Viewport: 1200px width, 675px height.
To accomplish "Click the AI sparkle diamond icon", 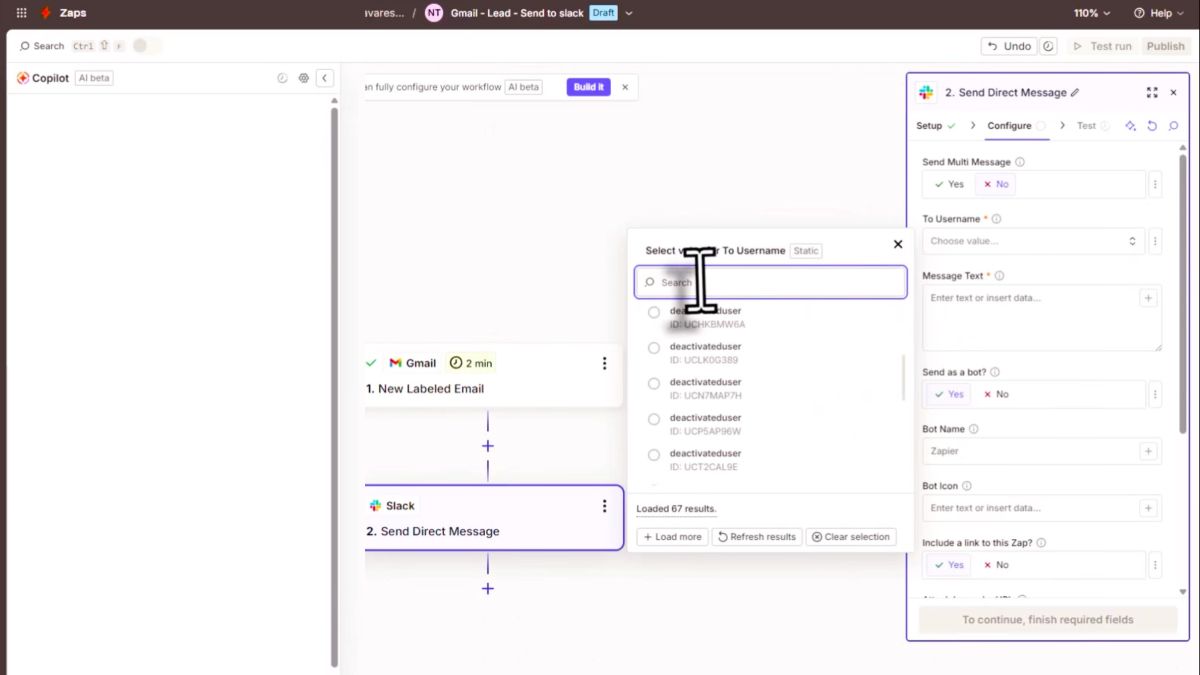I will (x=1130, y=126).
